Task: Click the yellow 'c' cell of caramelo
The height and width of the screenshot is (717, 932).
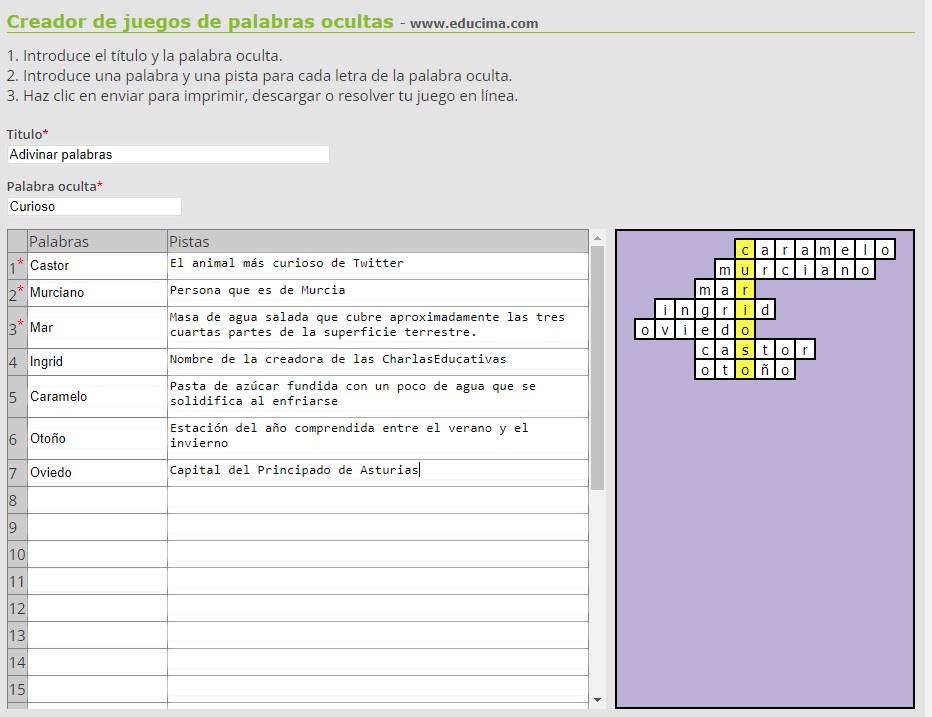Action: 745,250
